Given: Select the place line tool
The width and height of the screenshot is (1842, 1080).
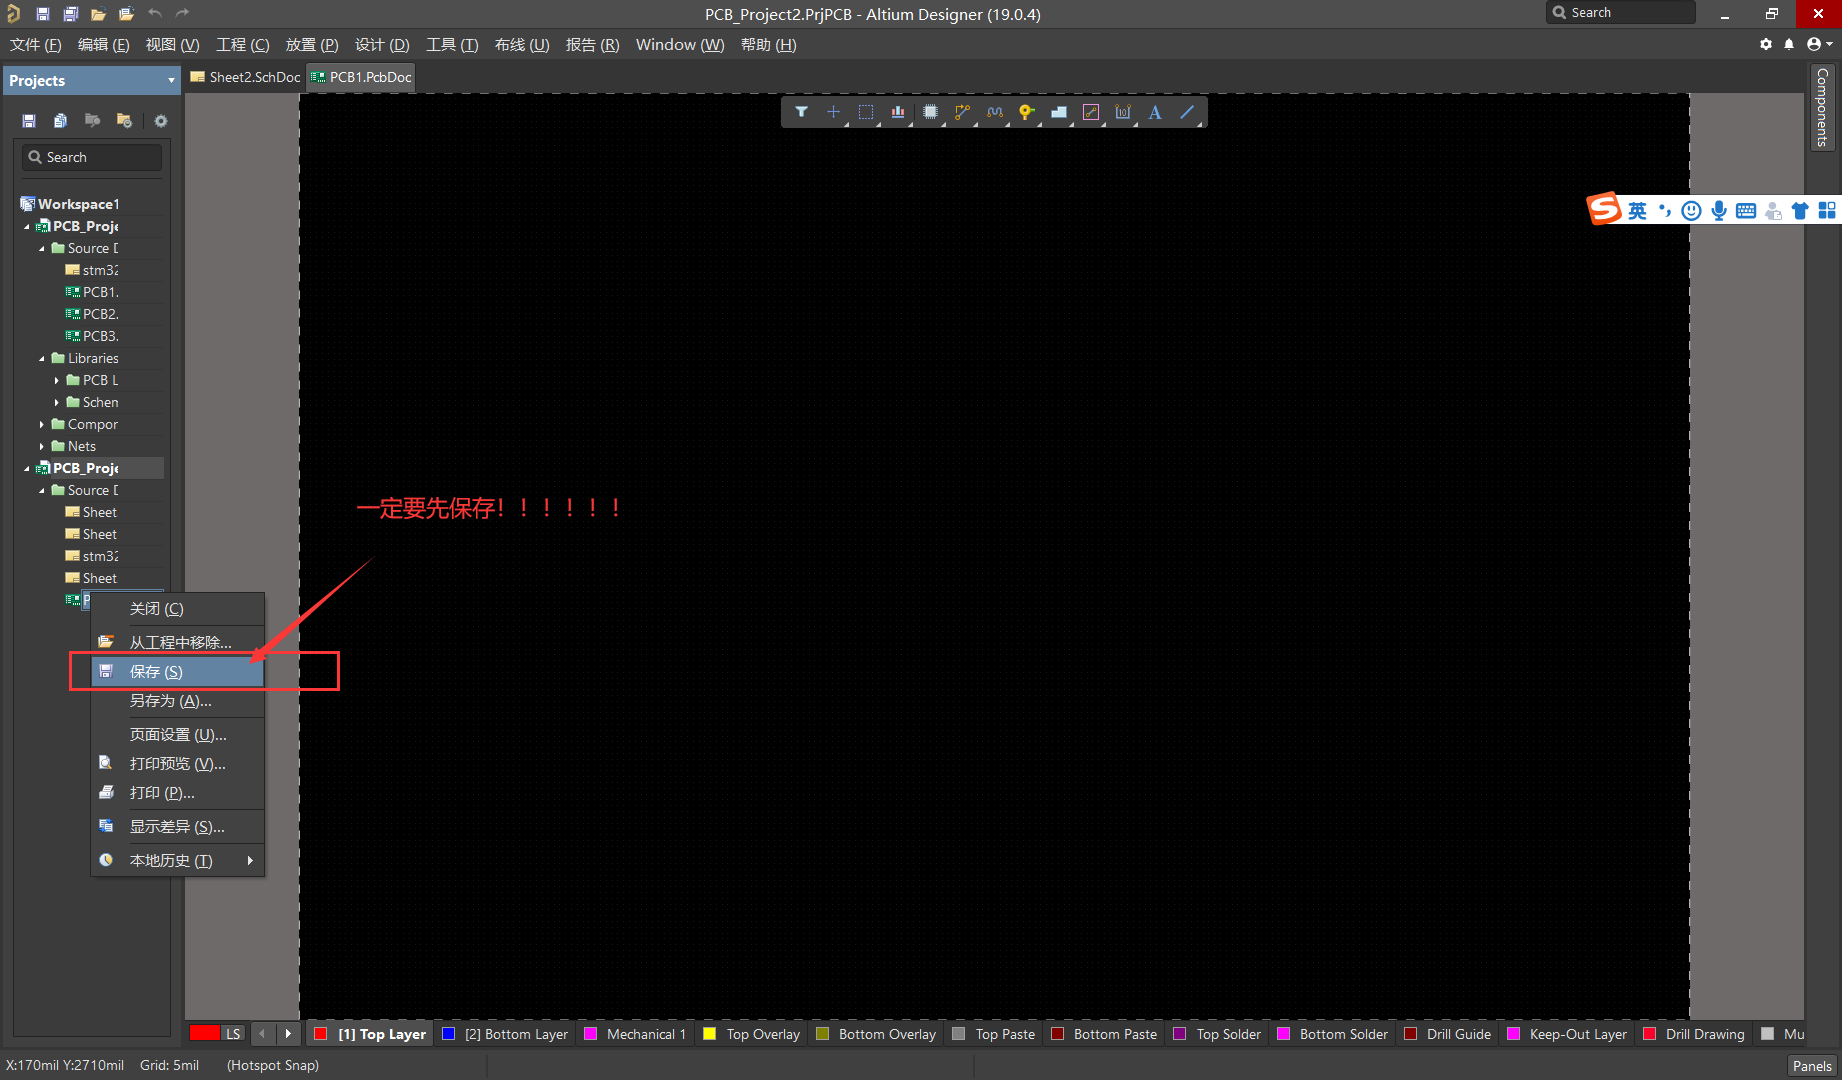Looking at the screenshot, I should [1187, 112].
